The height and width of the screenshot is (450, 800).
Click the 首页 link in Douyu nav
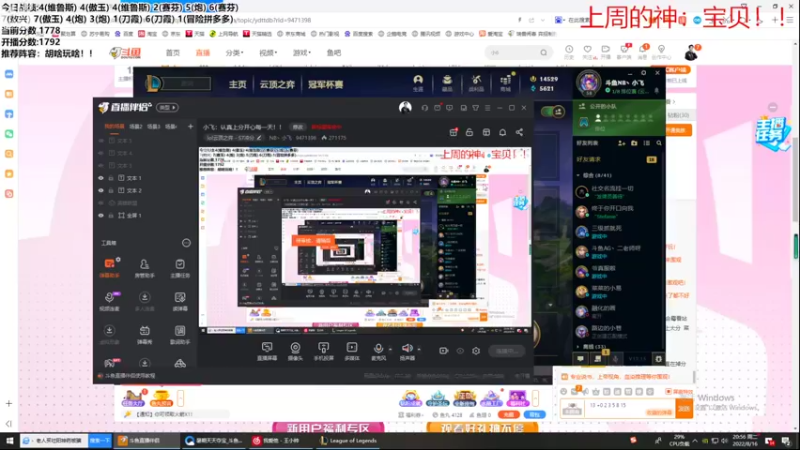[x=173, y=53]
